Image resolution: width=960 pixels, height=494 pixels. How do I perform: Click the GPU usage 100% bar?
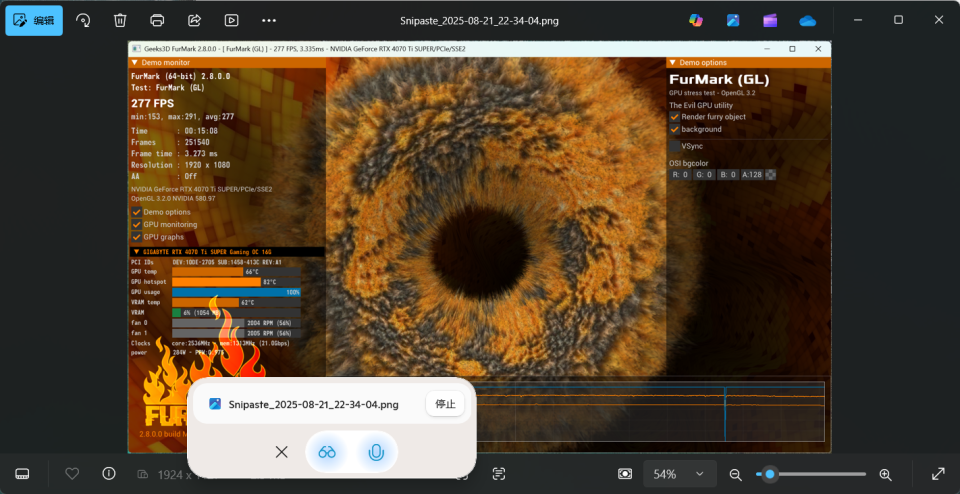[236, 293]
